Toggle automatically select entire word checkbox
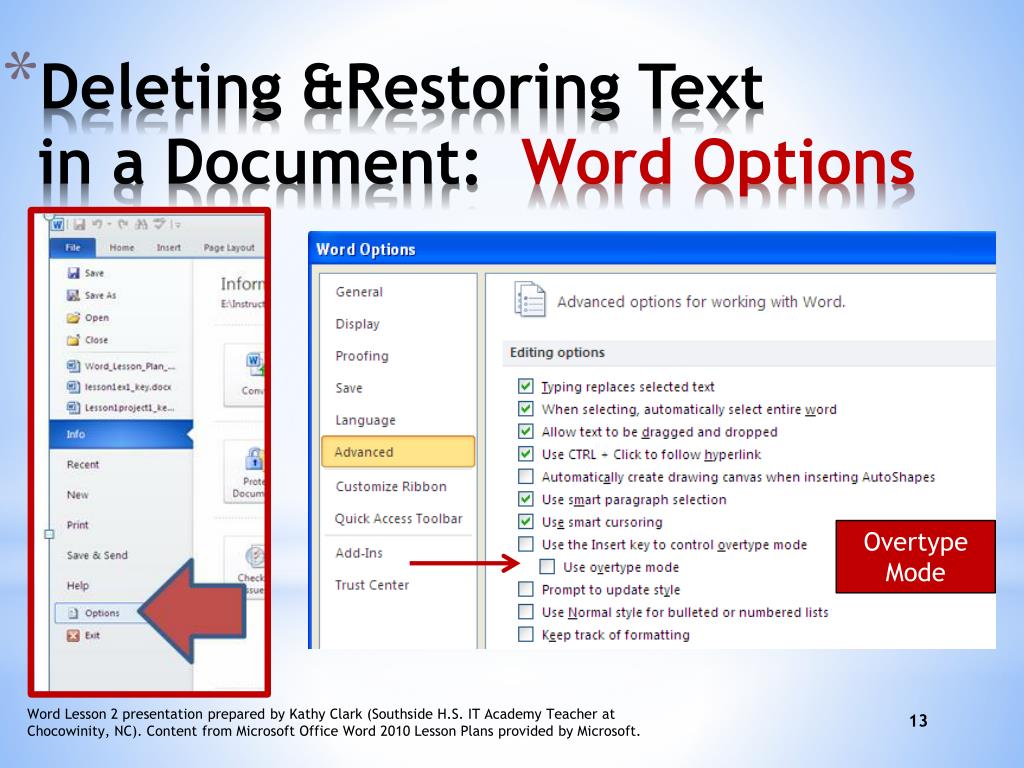Image resolution: width=1024 pixels, height=768 pixels. [526, 409]
